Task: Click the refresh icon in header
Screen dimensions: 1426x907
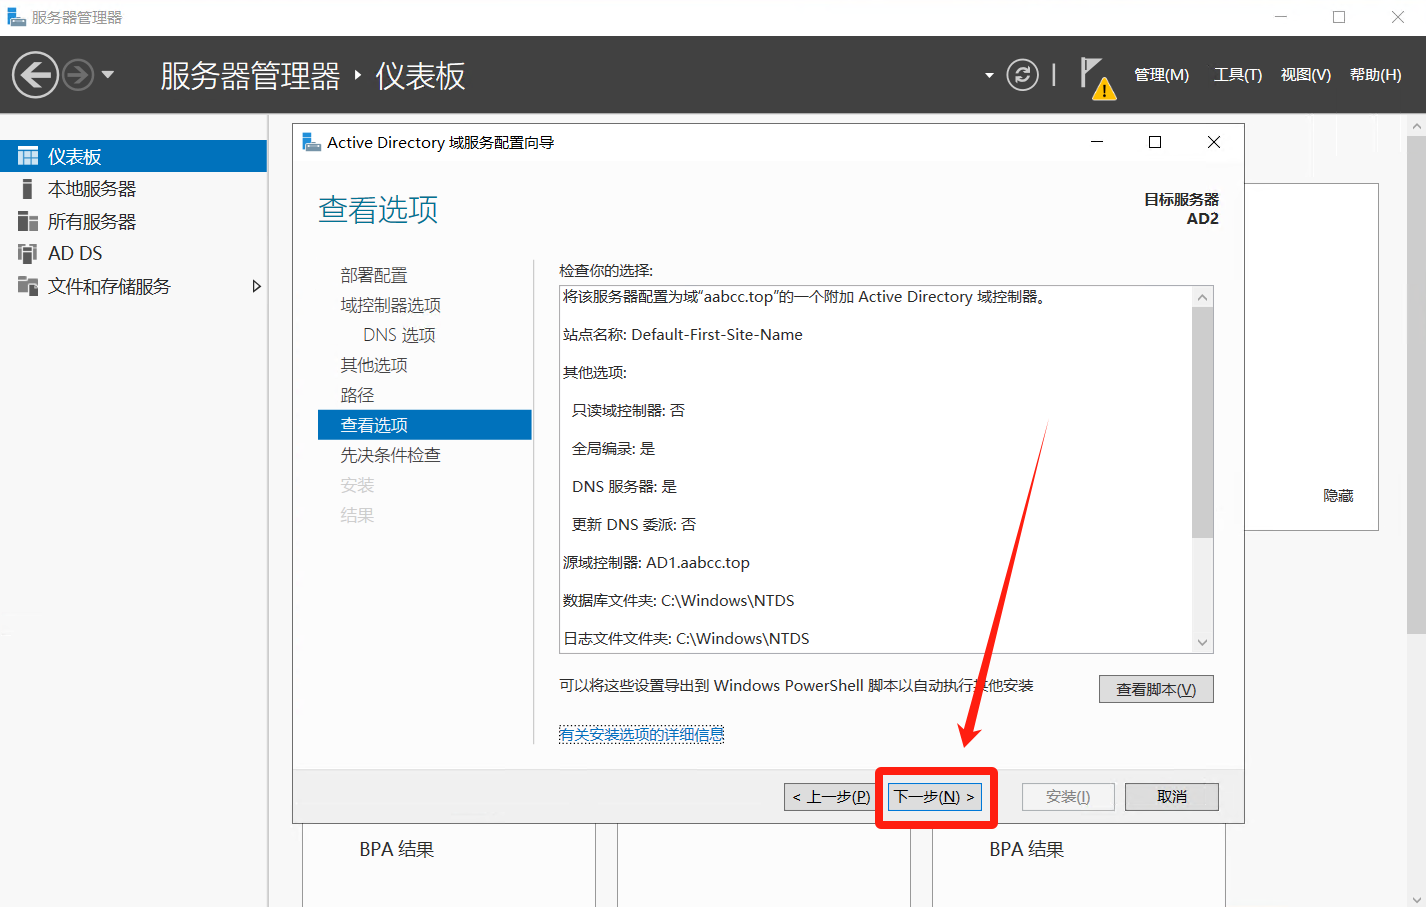Action: click(x=1022, y=75)
